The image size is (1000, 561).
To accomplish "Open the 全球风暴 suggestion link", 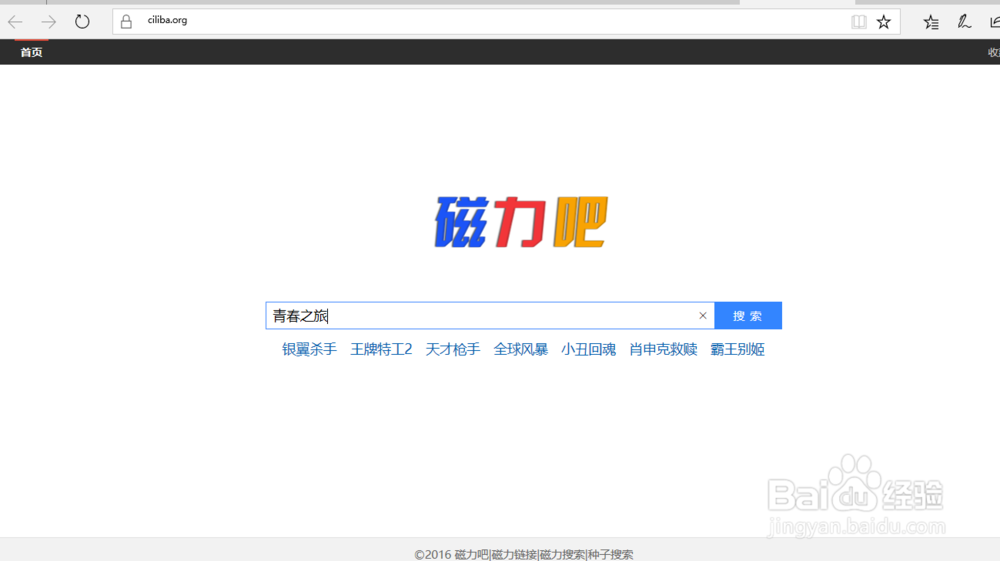I will click(520, 349).
